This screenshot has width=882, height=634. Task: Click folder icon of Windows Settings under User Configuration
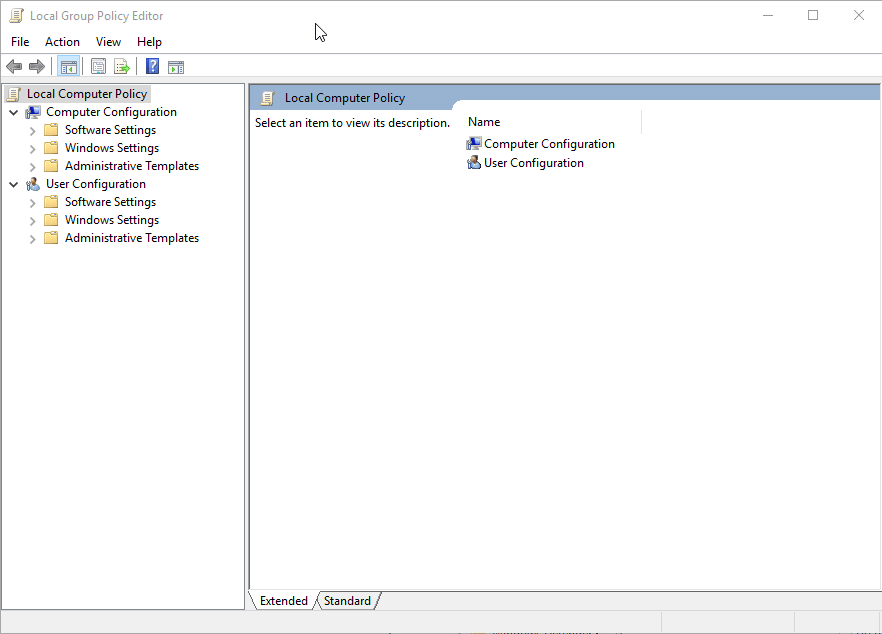tap(51, 220)
